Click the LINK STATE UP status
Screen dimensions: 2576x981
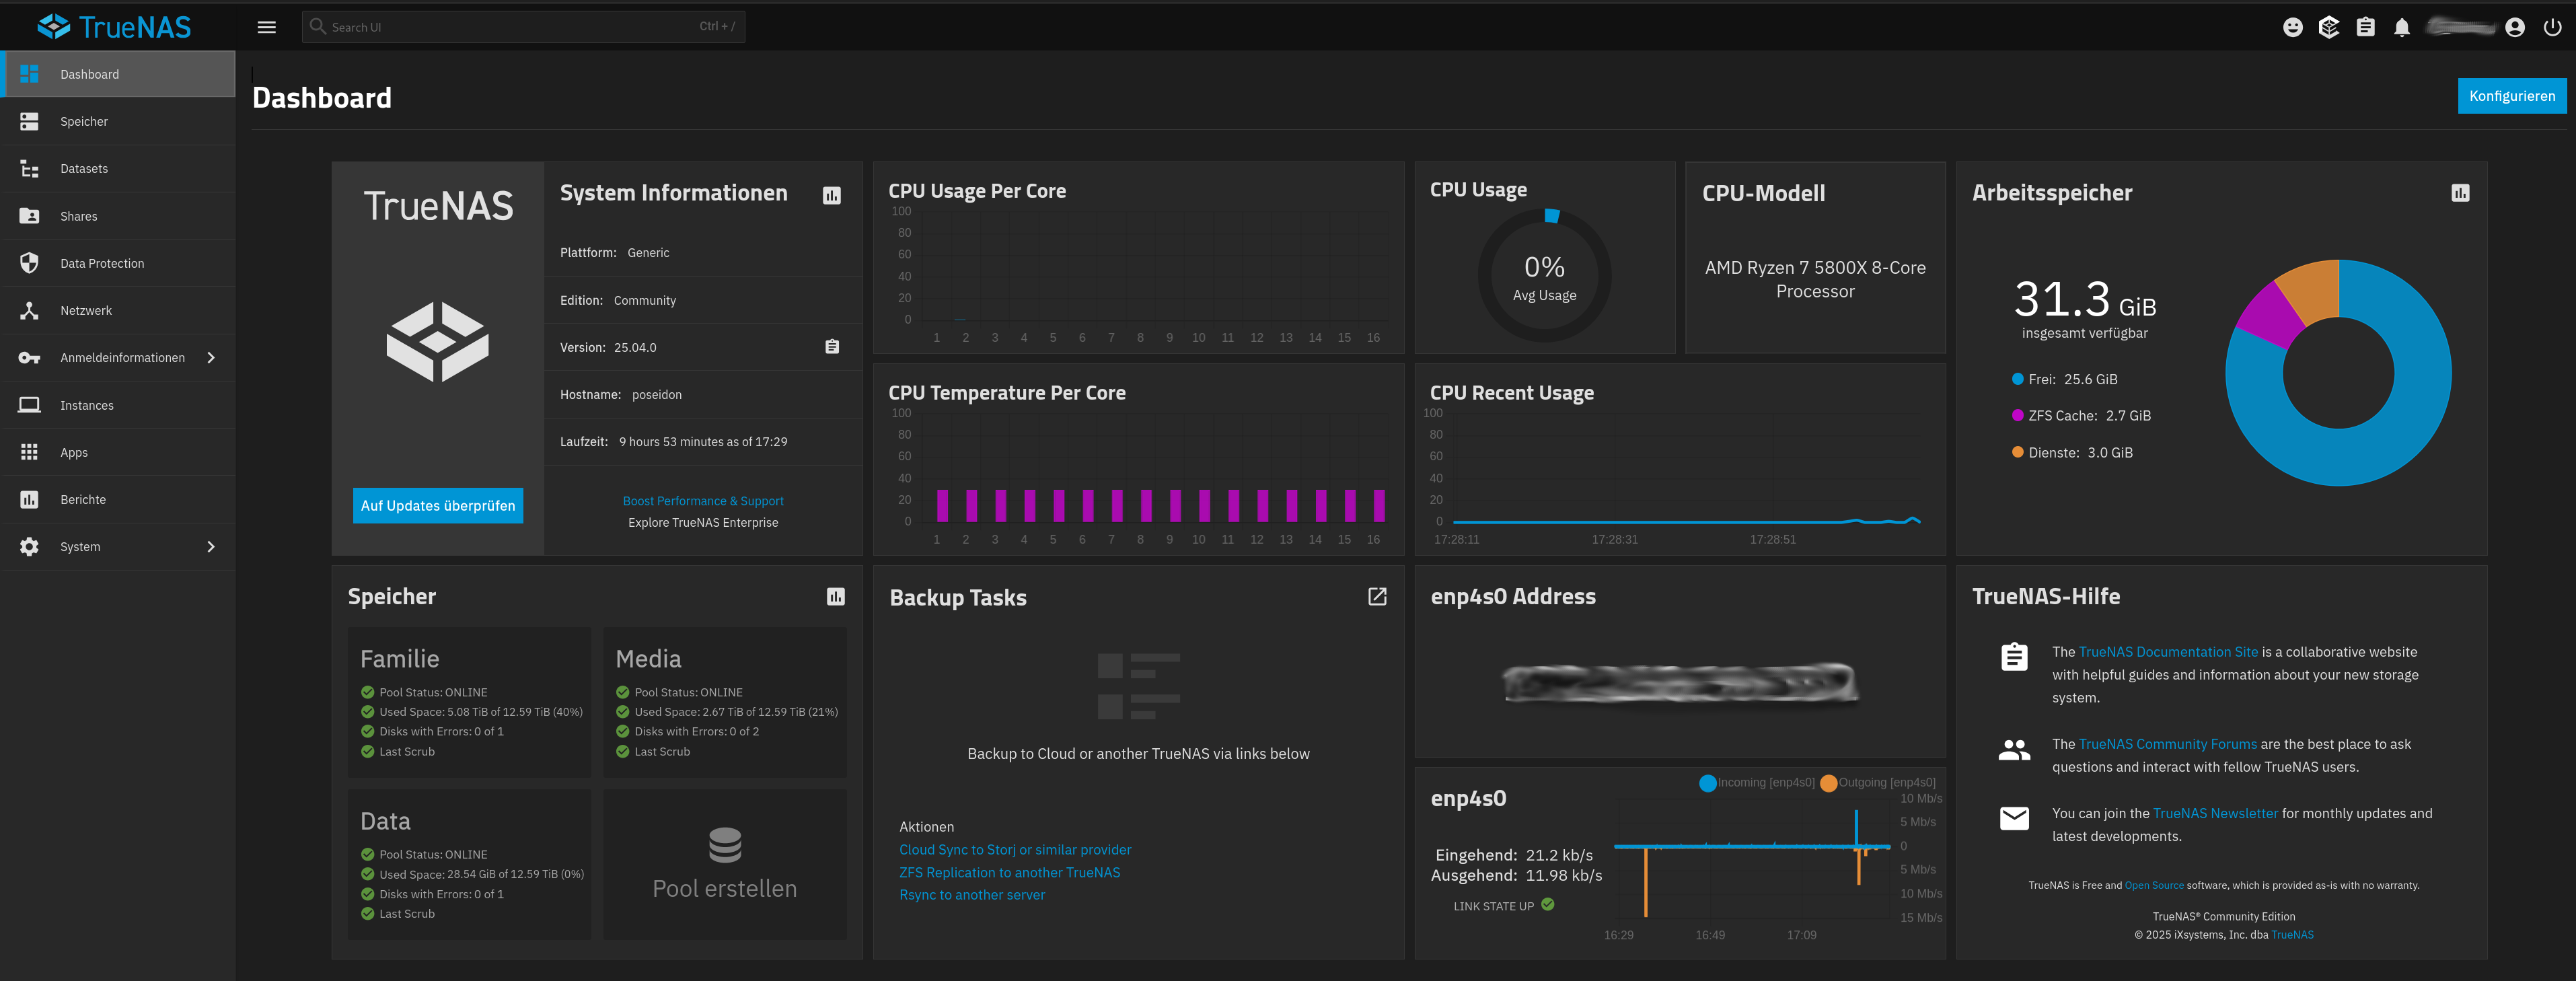[1503, 905]
